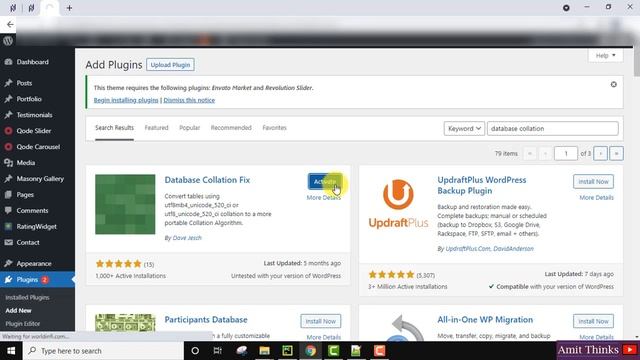Click the current page number field
640x360 pixels.
click(x=566, y=153)
